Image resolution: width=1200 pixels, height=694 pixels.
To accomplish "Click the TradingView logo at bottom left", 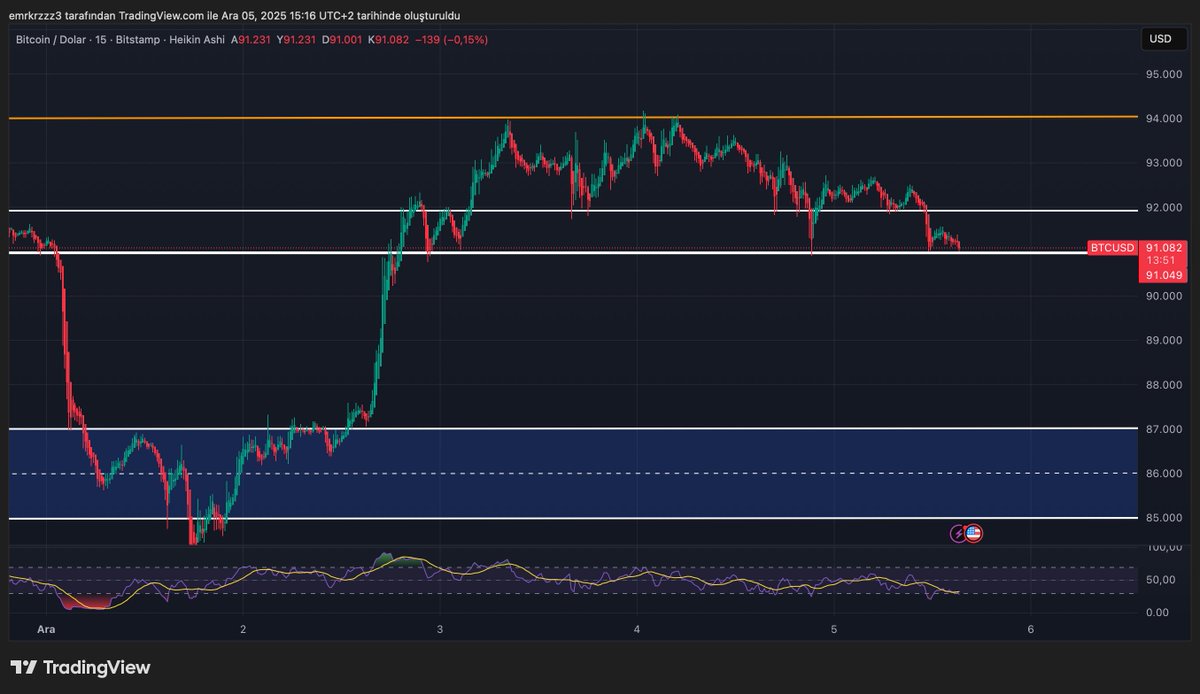I will [78, 667].
